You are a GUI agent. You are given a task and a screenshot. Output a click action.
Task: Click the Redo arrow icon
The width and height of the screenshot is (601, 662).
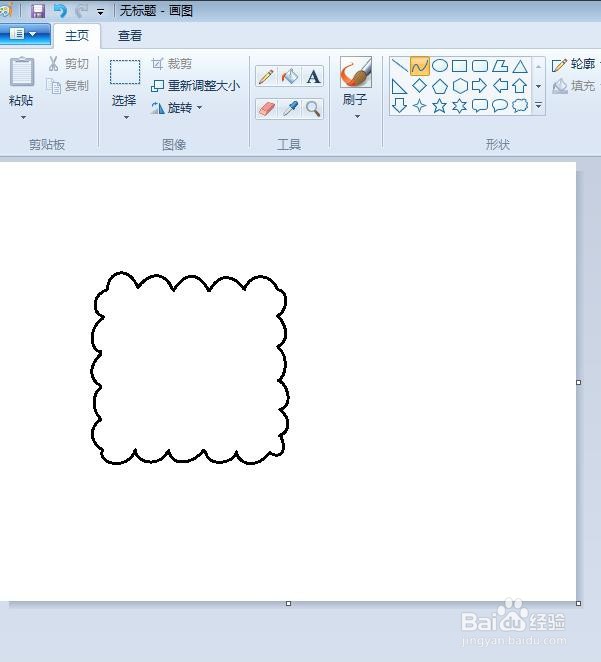coord(81,11)
